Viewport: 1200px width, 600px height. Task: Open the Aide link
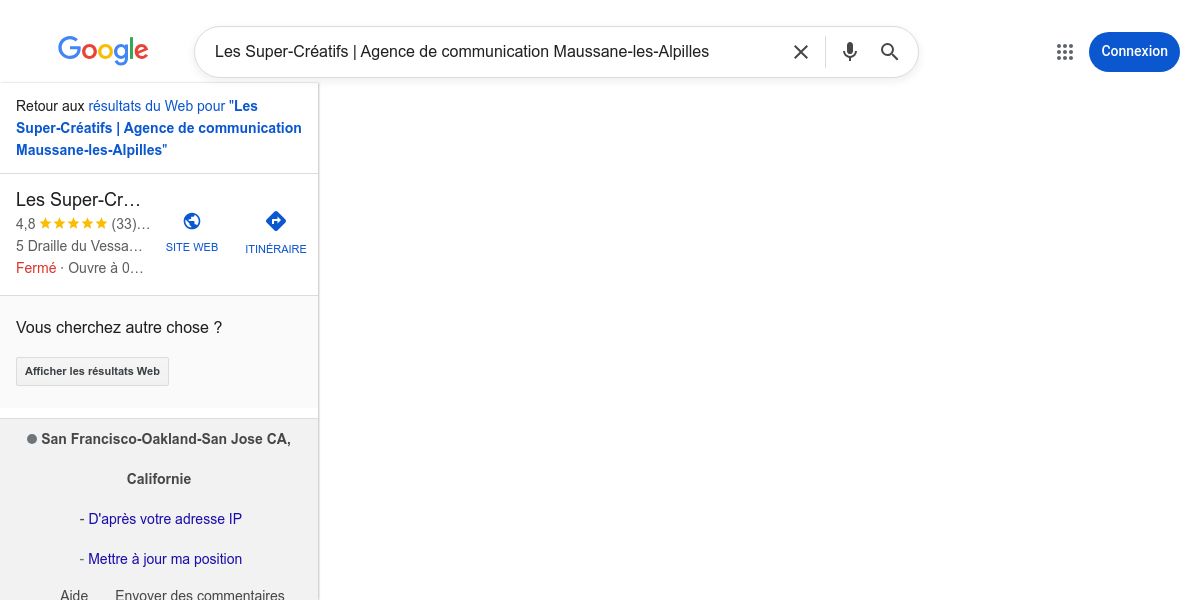[x=74, y=595]
